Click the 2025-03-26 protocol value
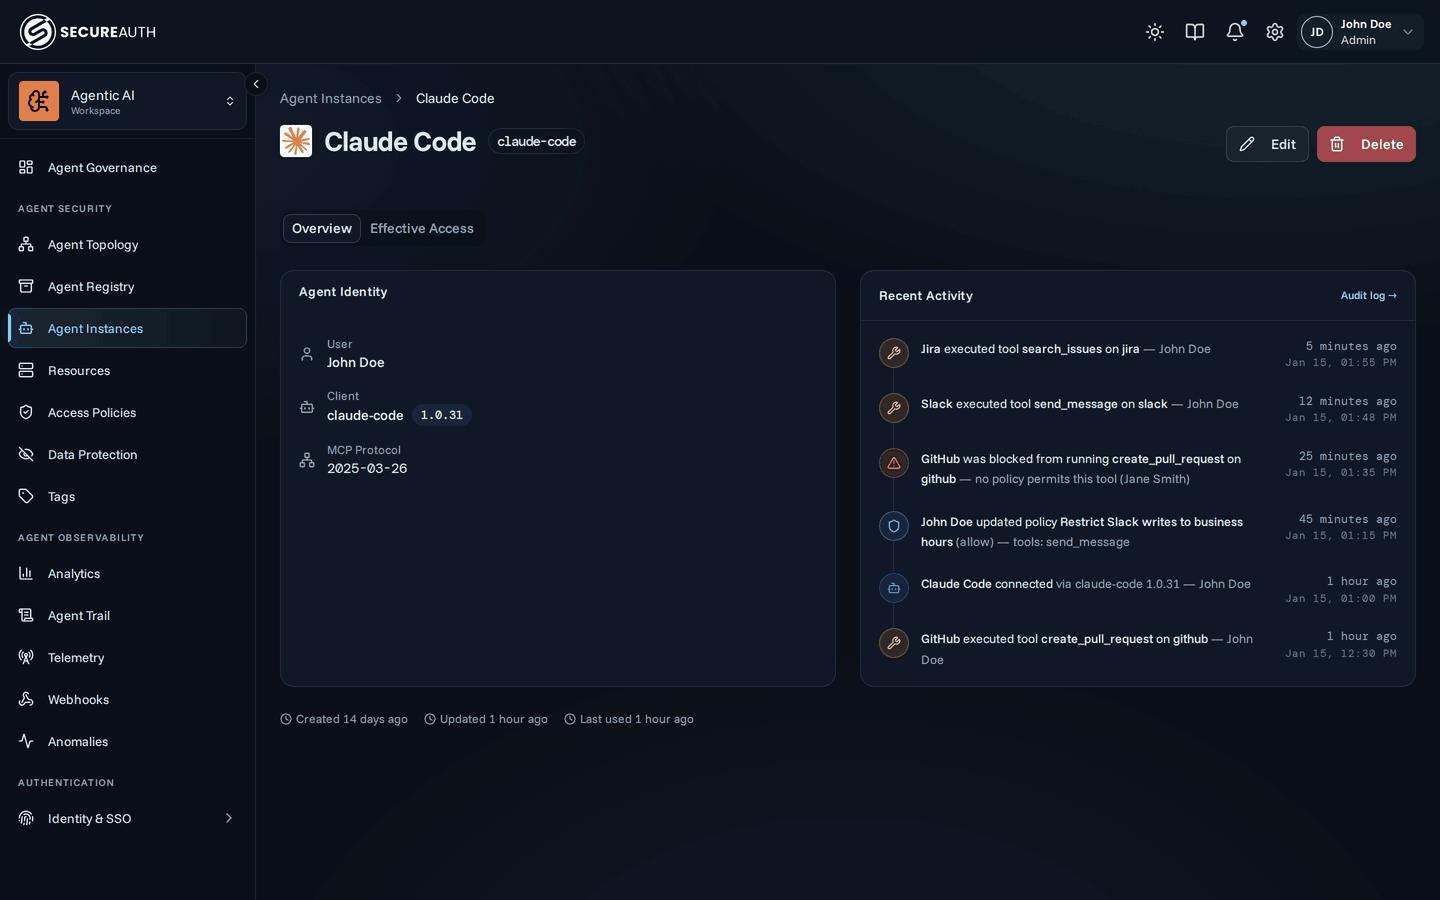1440x900 pixels. click(x=367, y=468)
